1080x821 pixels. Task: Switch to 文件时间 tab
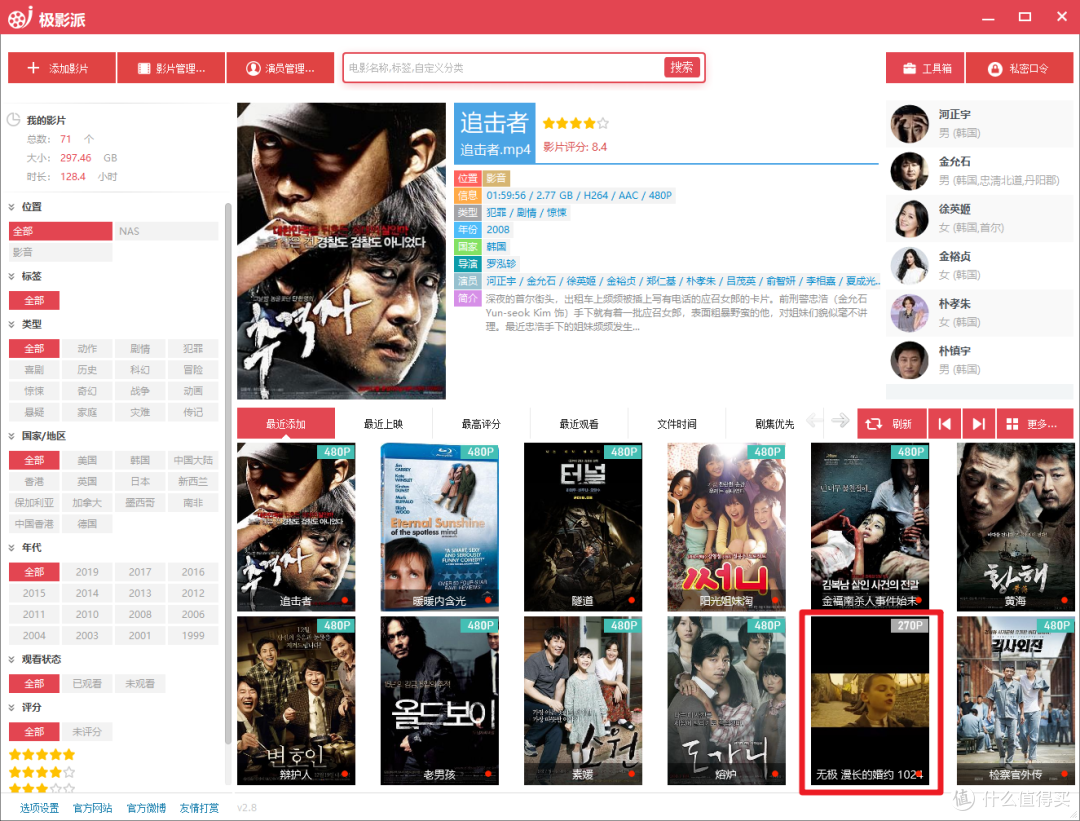(677, 424)
